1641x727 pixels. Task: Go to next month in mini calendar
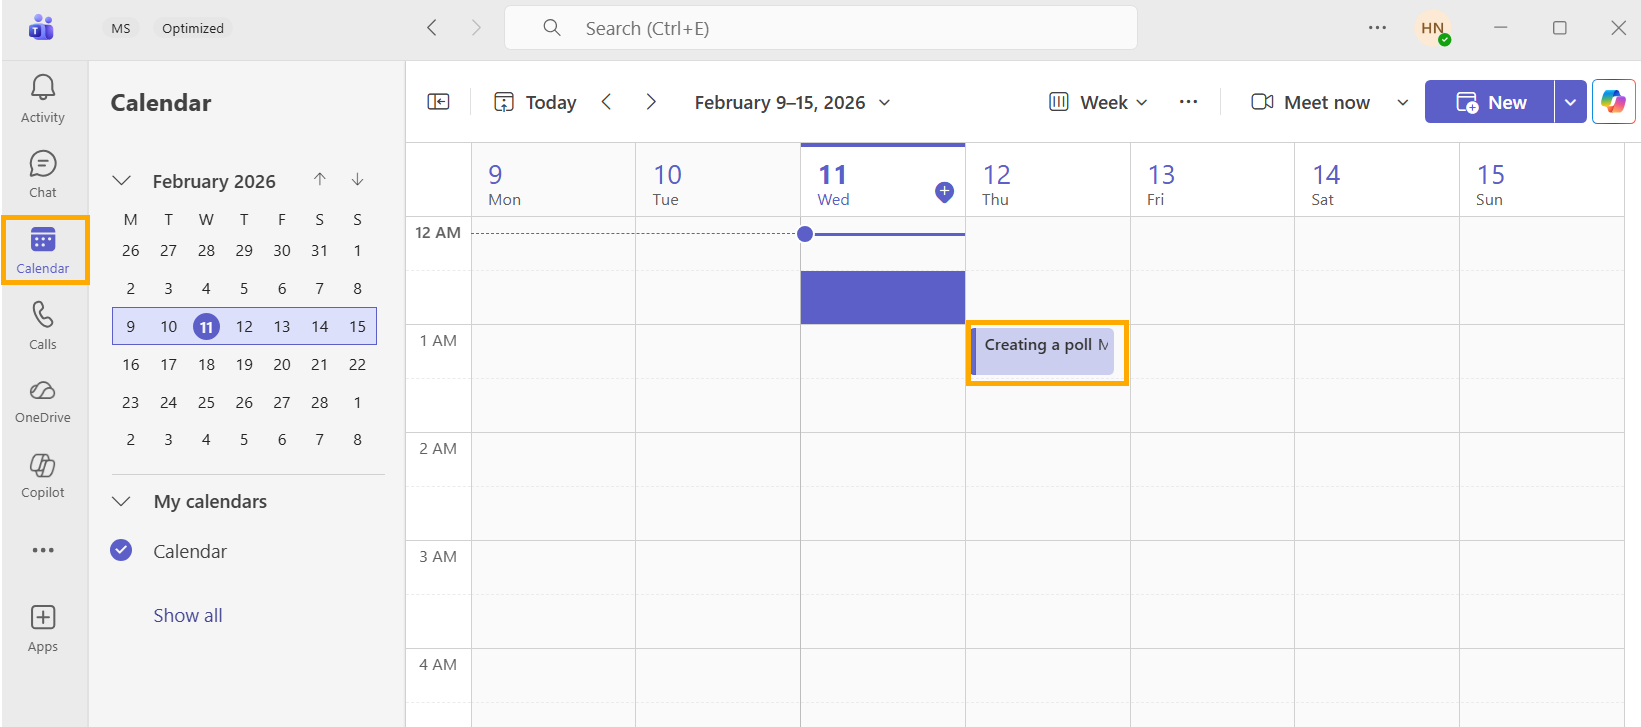pos(357,180)
